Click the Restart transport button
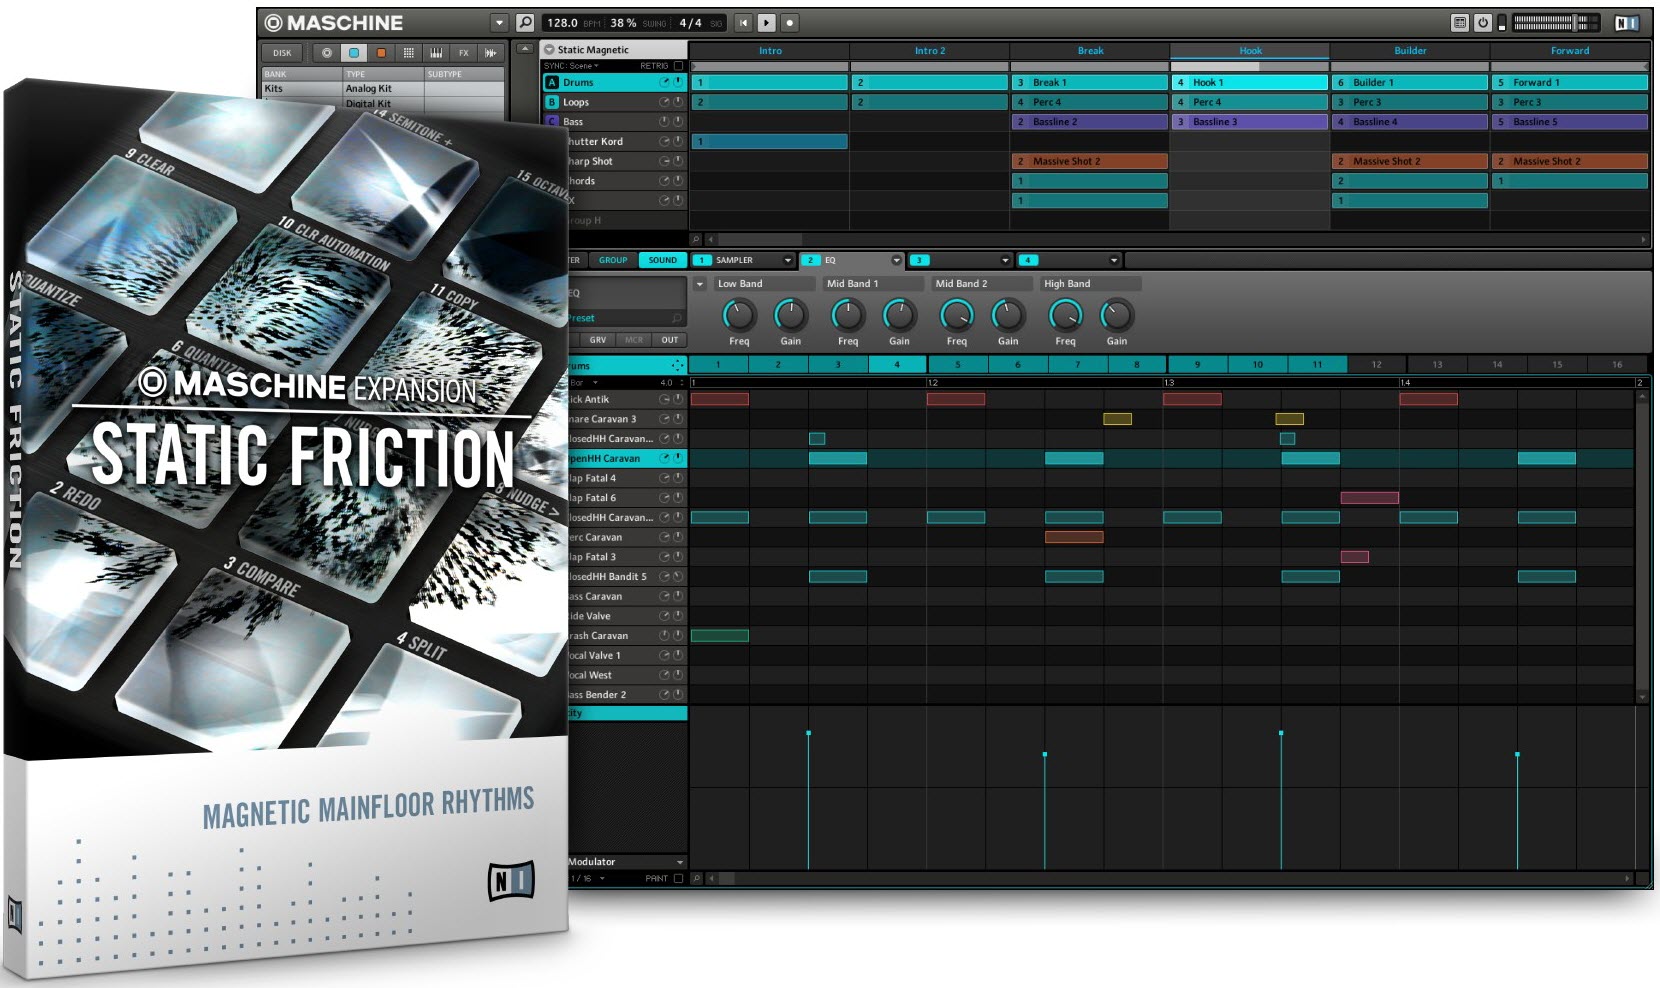 (x=743, y=23)
